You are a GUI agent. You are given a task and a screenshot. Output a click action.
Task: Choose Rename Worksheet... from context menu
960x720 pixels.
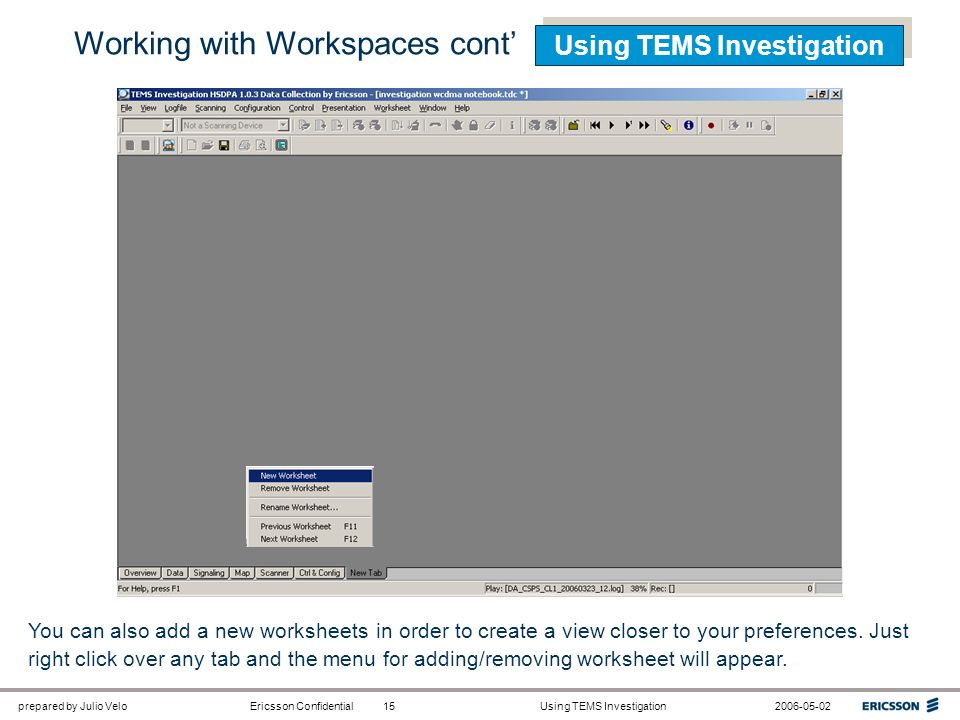pos(310,508)
